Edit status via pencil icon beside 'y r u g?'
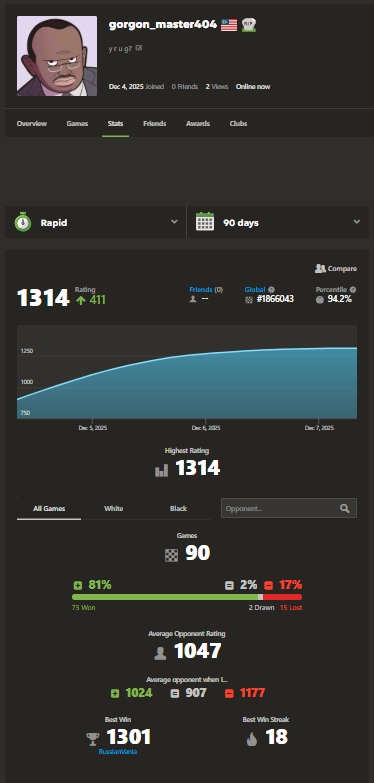This screenshot has height=783, width=374. pyautogui.click(x=139, y=48)
